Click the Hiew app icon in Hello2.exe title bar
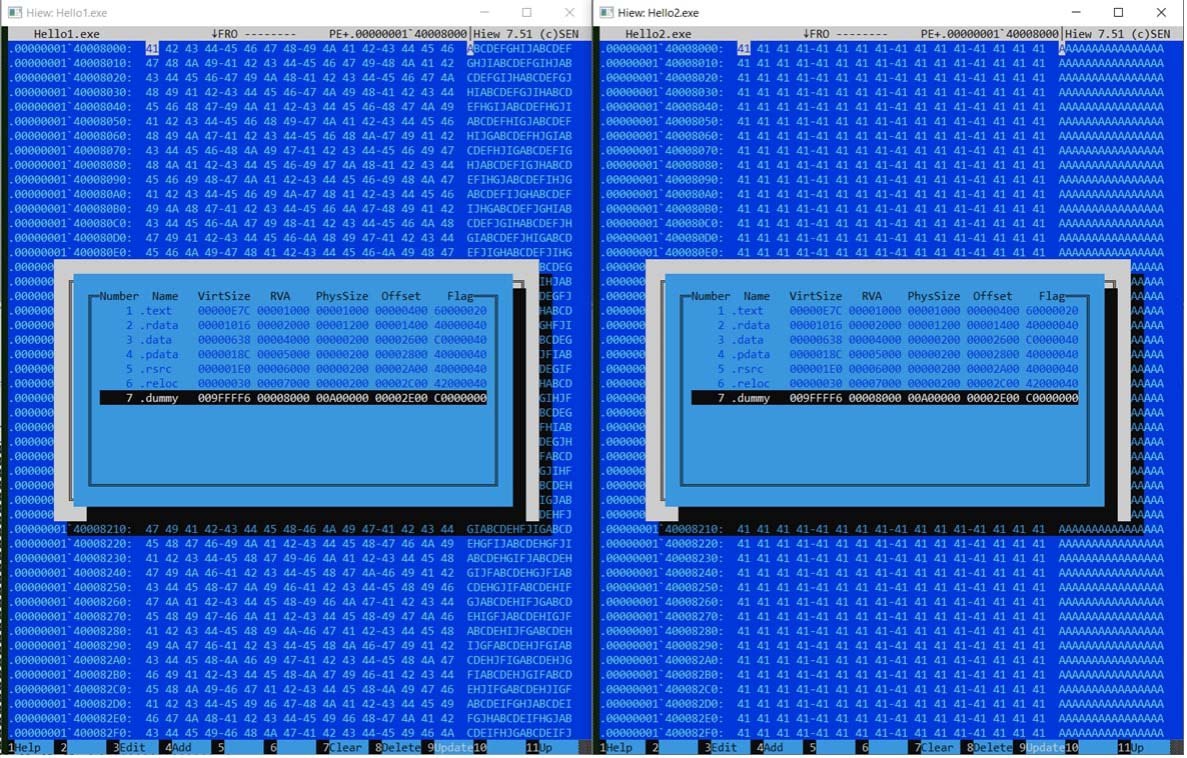1187x758 pixels. [606, 13]
